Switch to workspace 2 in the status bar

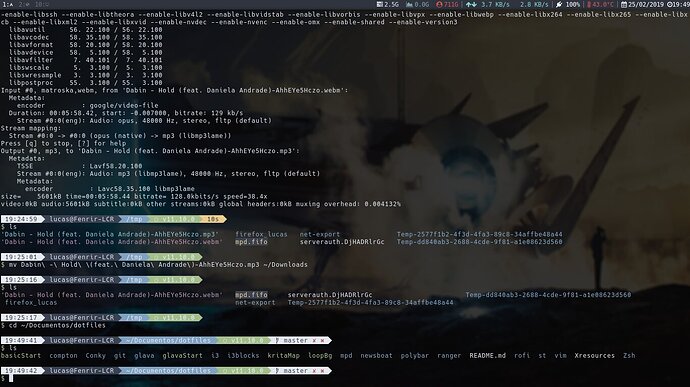point(24,4)
